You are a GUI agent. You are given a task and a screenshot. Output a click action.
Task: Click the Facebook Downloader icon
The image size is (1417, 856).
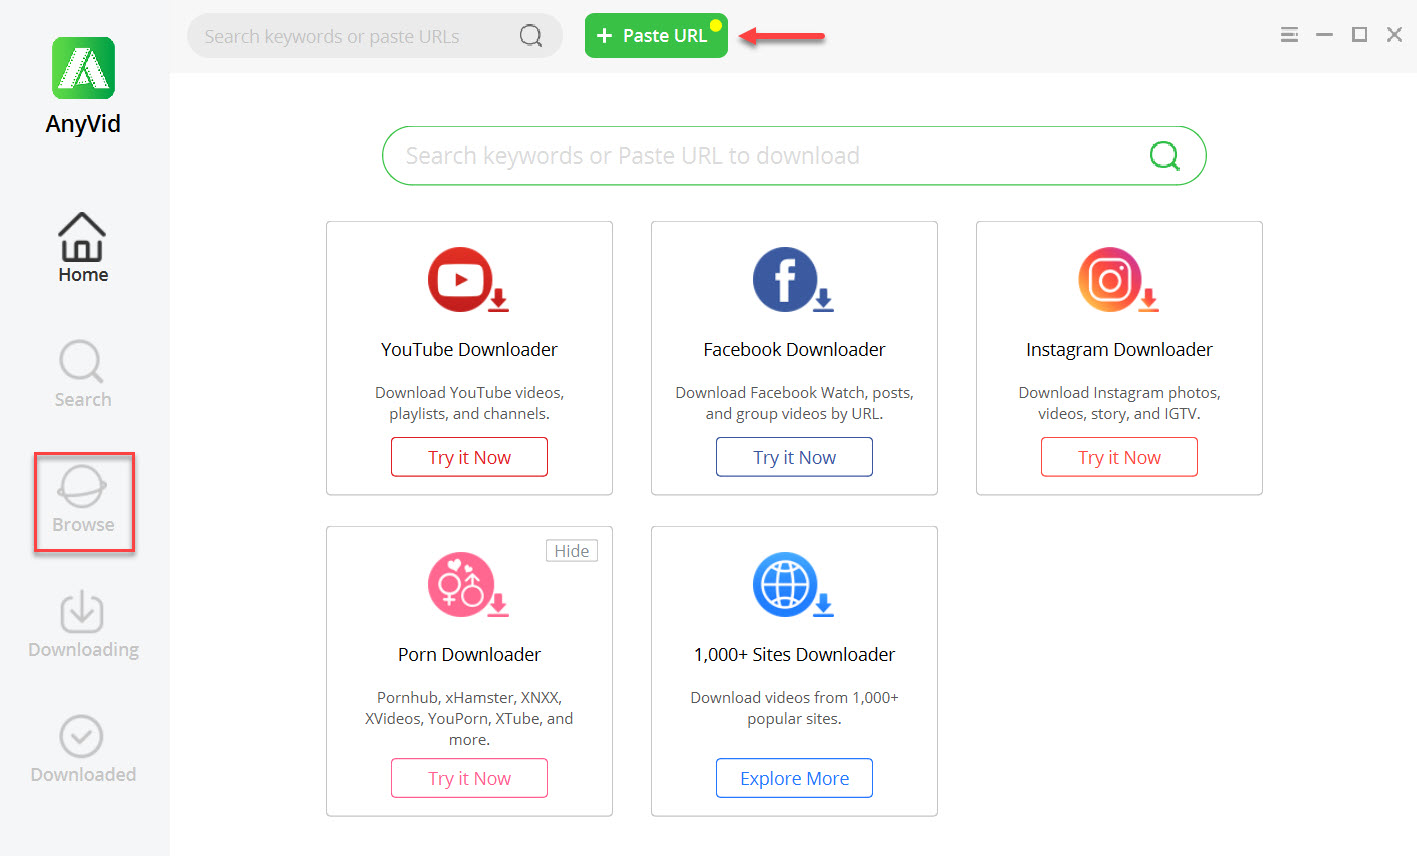point(793,280)
